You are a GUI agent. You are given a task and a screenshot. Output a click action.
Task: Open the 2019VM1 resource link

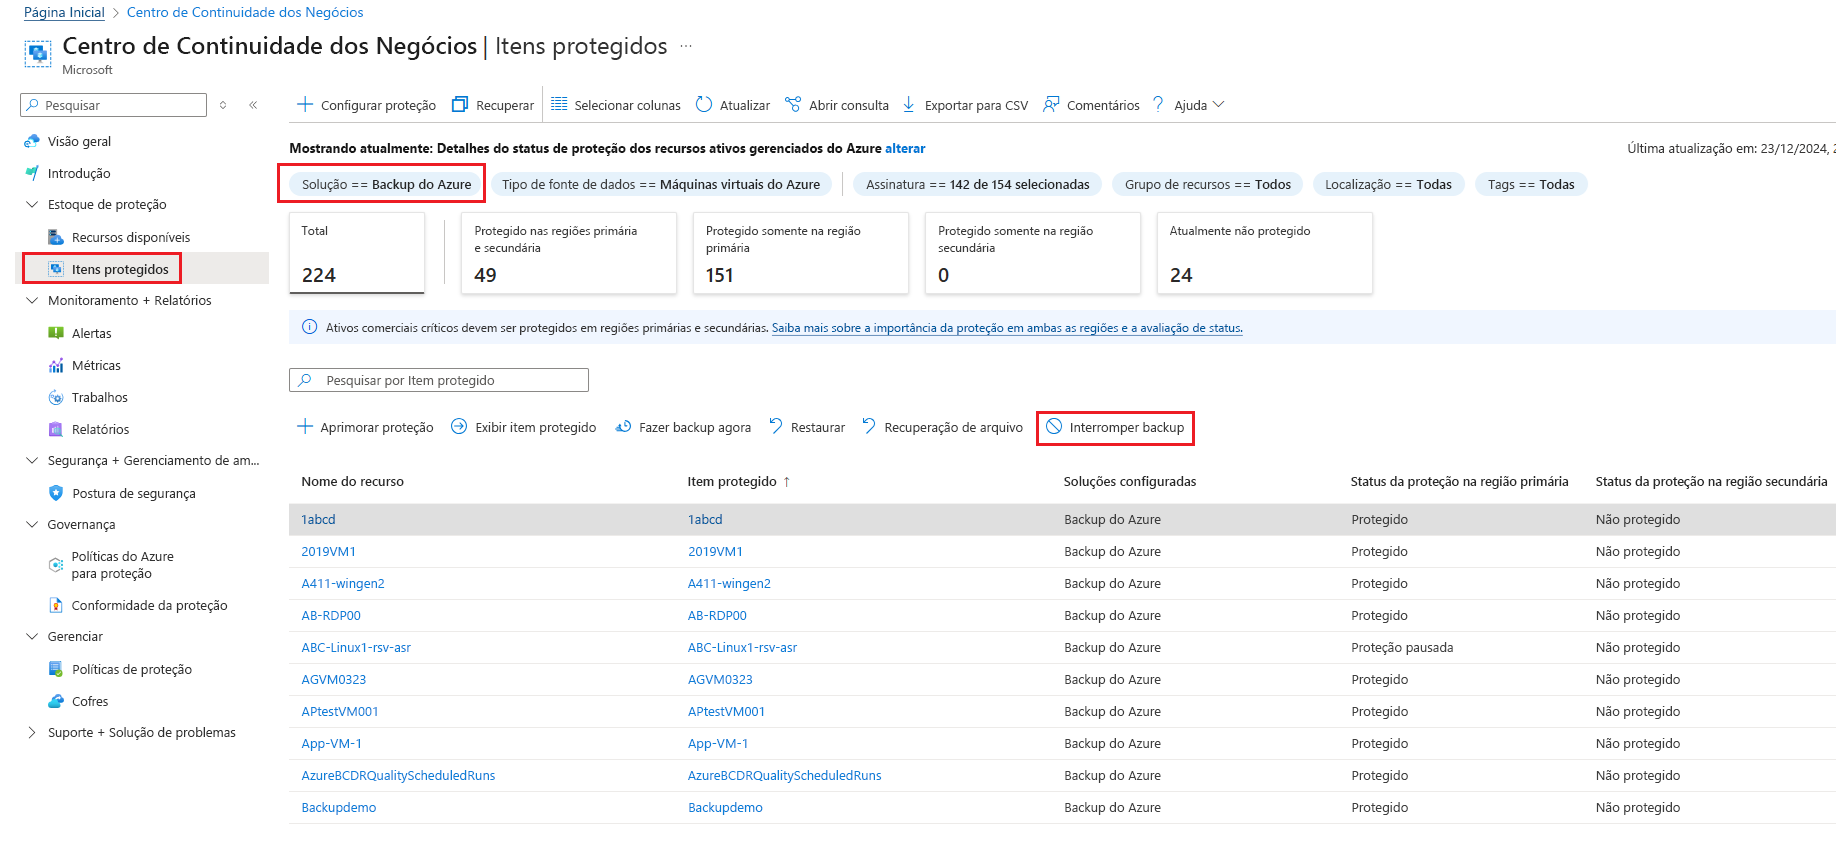328,551
